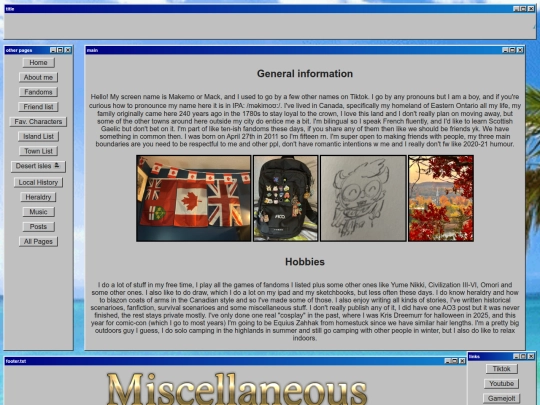Open the Desert isles page

click(x=38, y=166)
